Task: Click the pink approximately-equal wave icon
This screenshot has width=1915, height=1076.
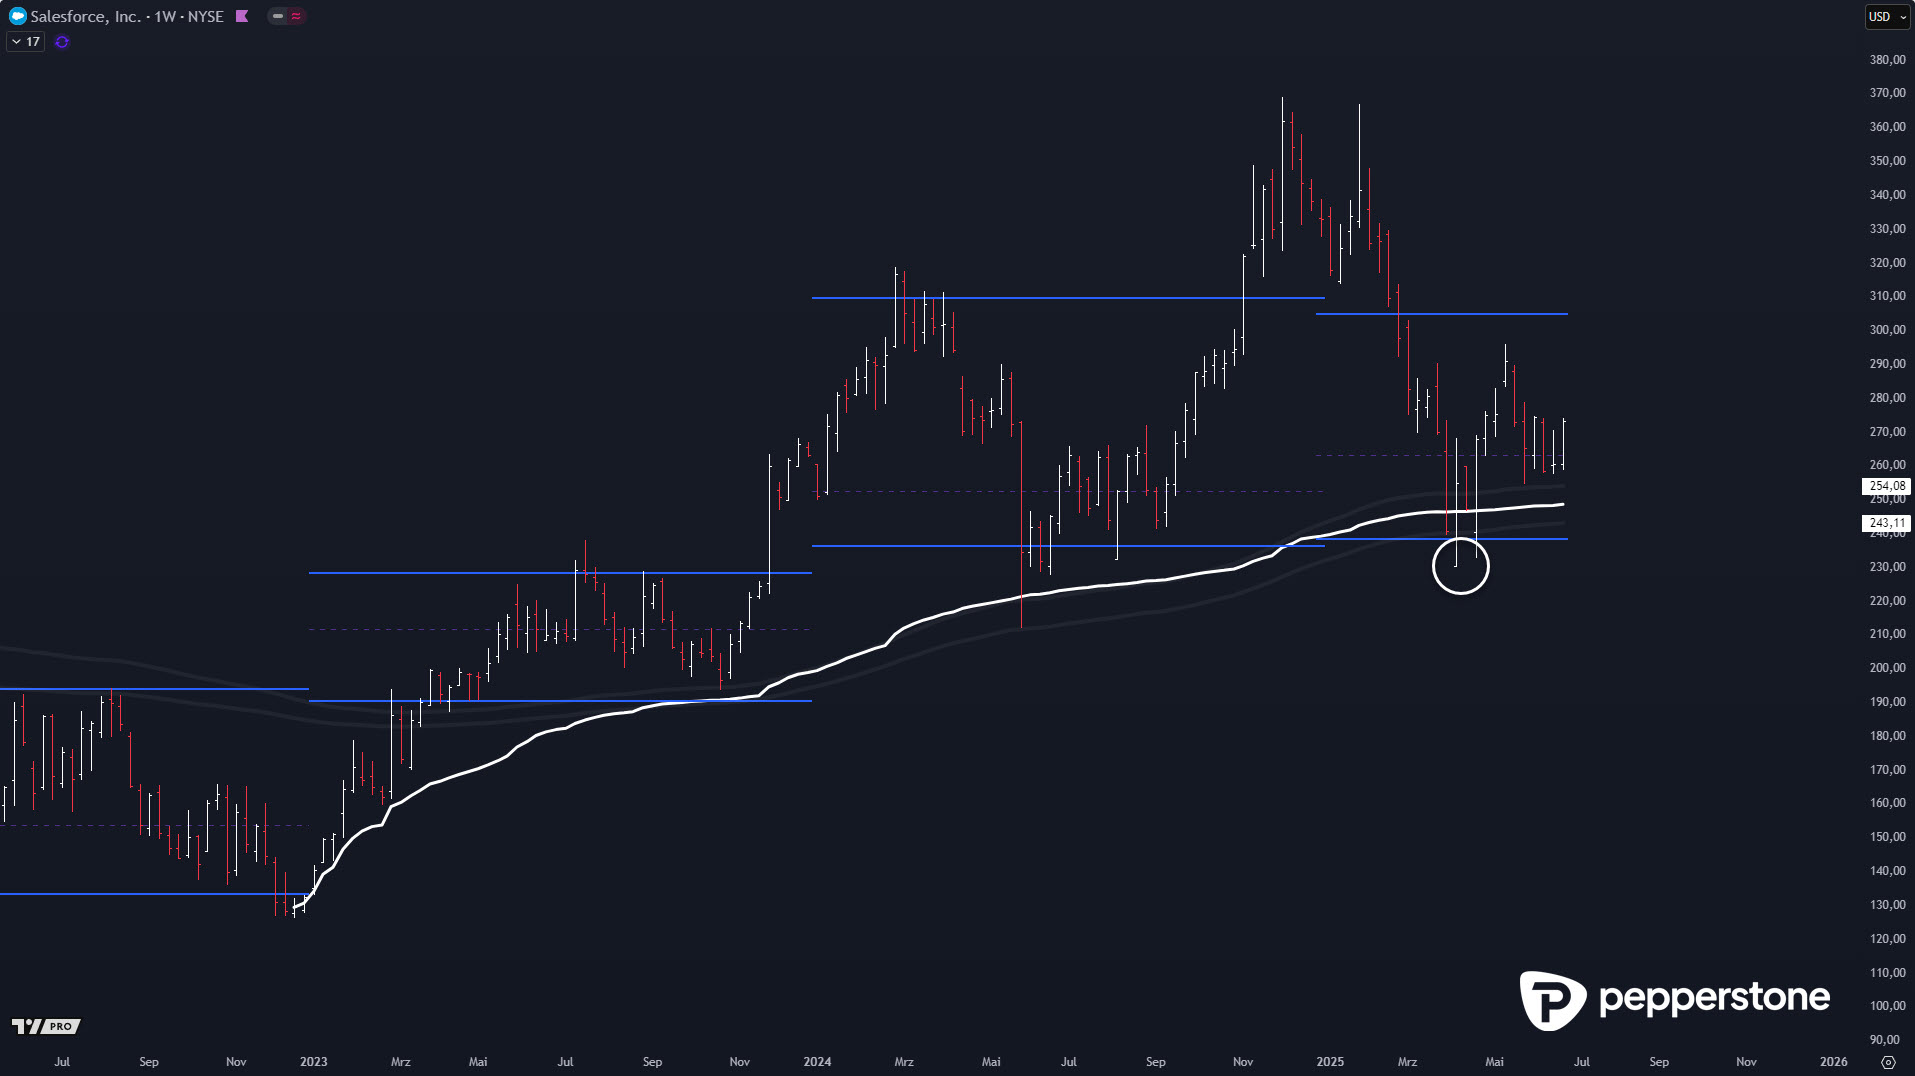Action: pyautogui.click(x=296, y=16)
